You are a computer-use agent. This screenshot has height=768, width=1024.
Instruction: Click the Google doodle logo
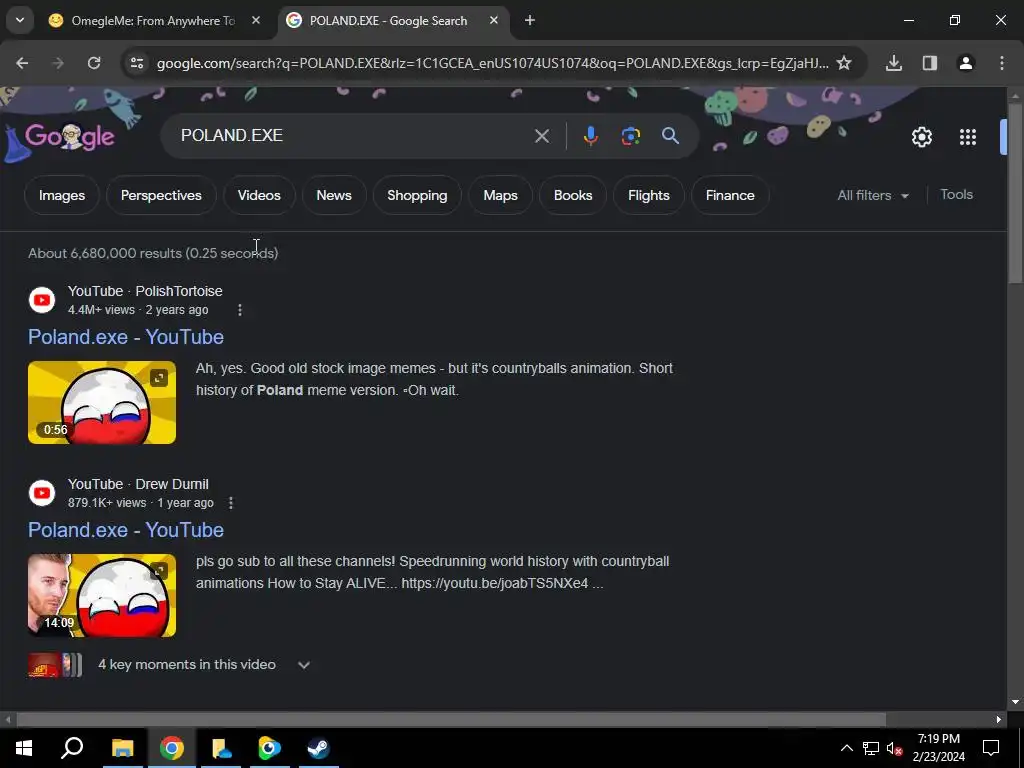coord(69,136)
